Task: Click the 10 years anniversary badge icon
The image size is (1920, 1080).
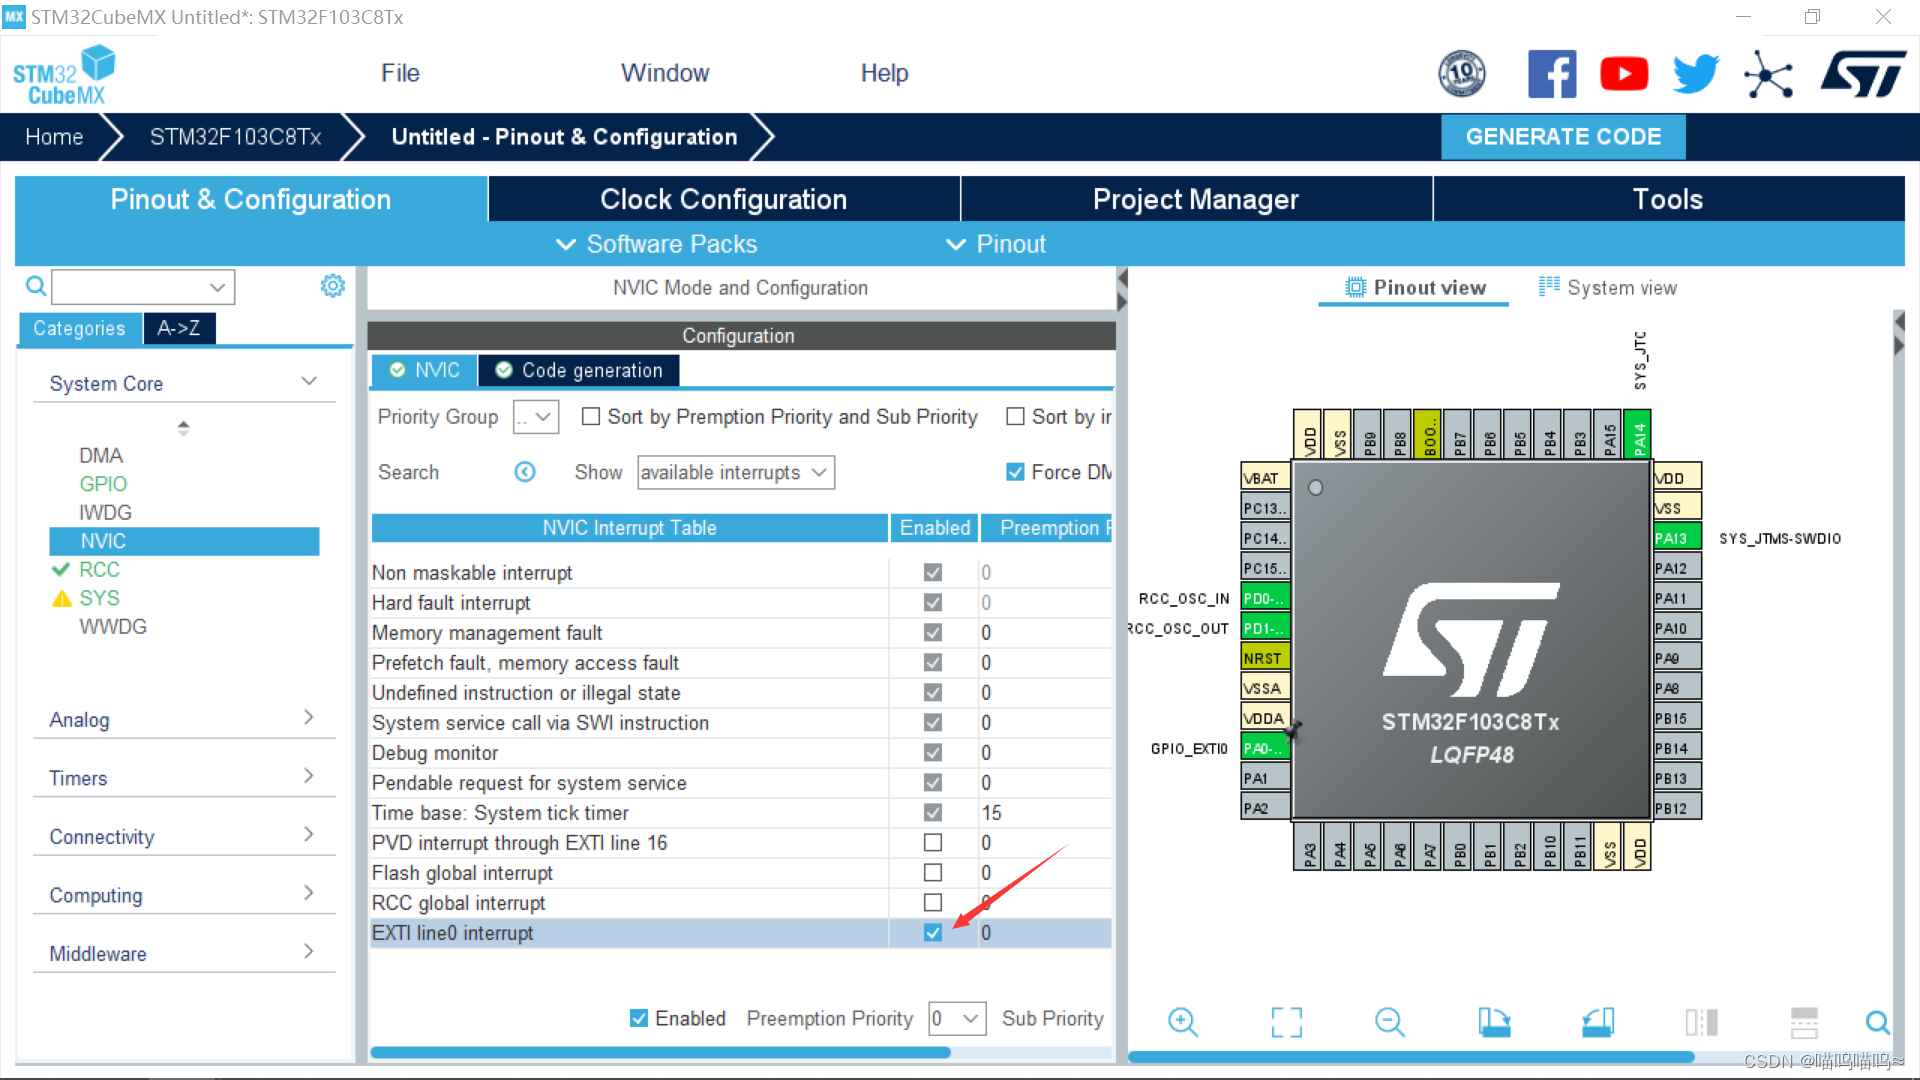Action: click(1462, 73)
